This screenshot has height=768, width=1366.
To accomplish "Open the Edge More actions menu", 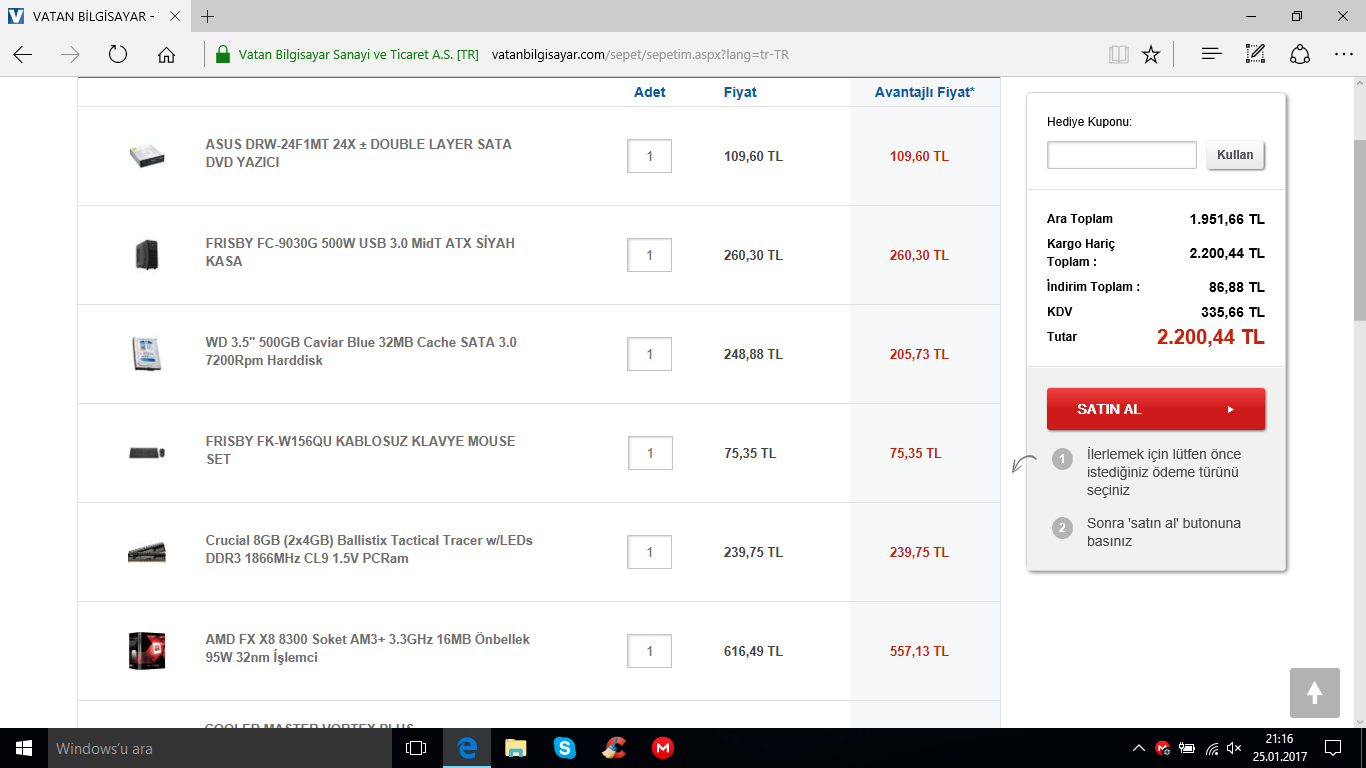I will click(1344, 54).
